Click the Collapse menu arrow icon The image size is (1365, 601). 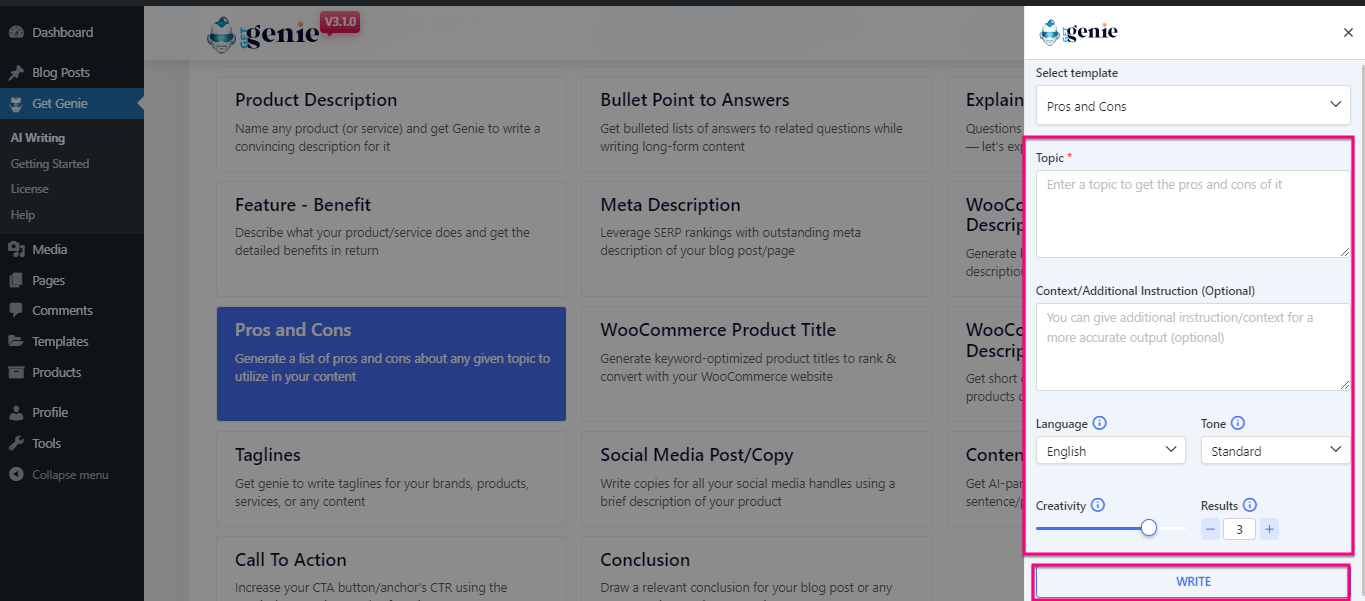pos(16,475)
